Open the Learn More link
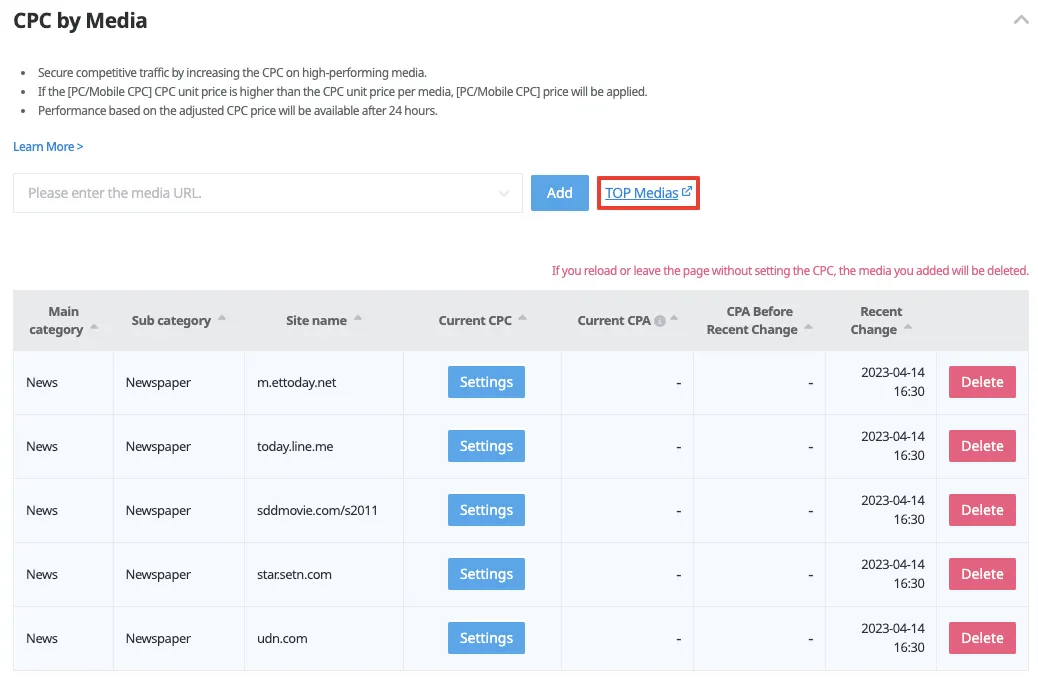 click(x=48, y=147)
